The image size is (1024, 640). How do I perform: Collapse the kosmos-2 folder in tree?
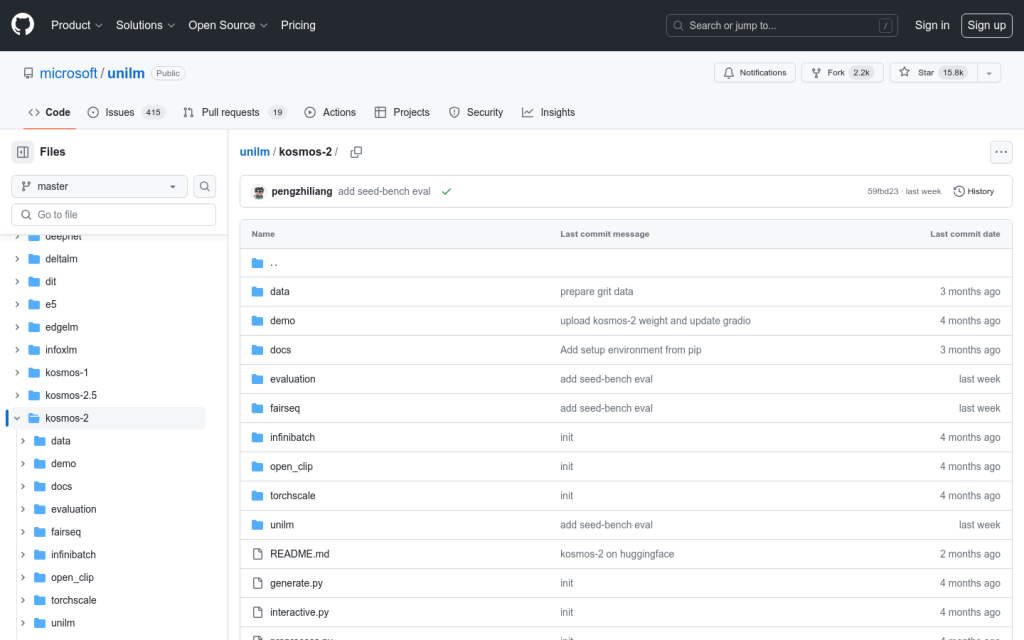click(17, 418)
